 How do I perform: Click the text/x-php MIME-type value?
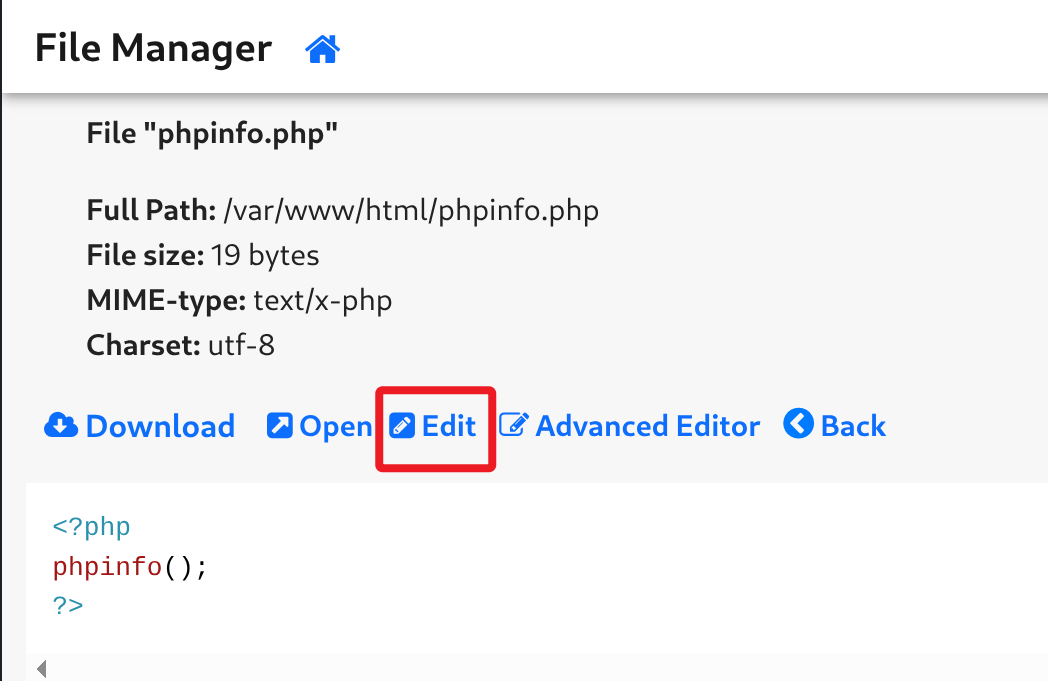pyautogui.click(x=323, y=300)
